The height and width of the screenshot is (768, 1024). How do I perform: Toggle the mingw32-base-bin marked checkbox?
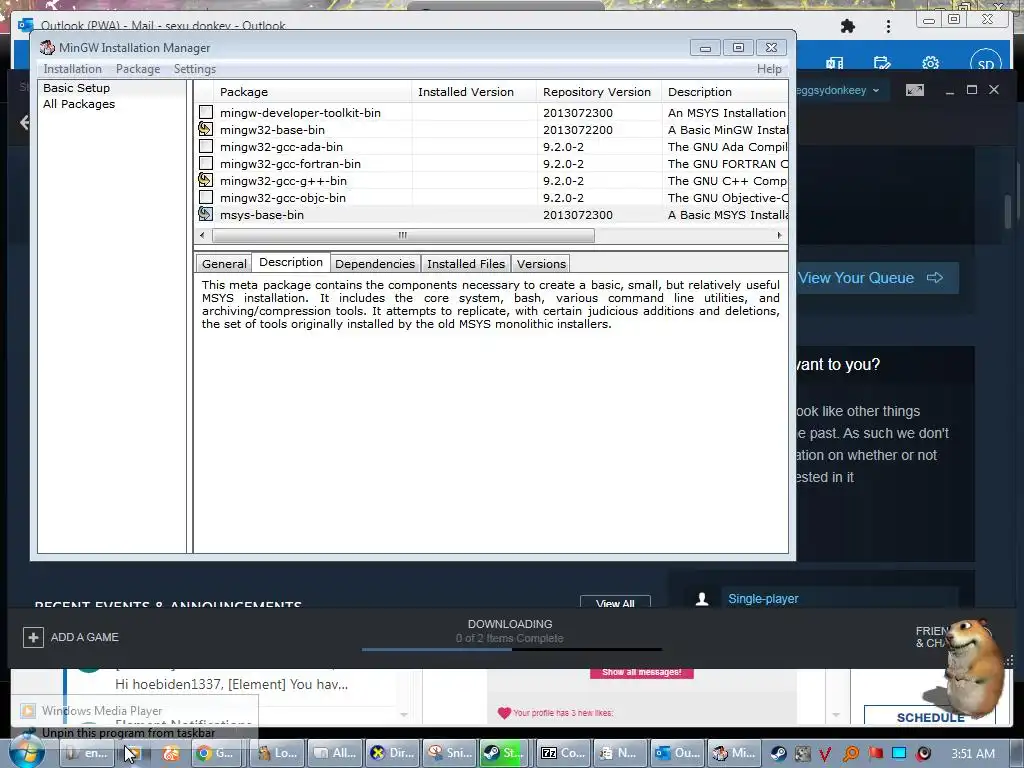[x=206, y=129]
